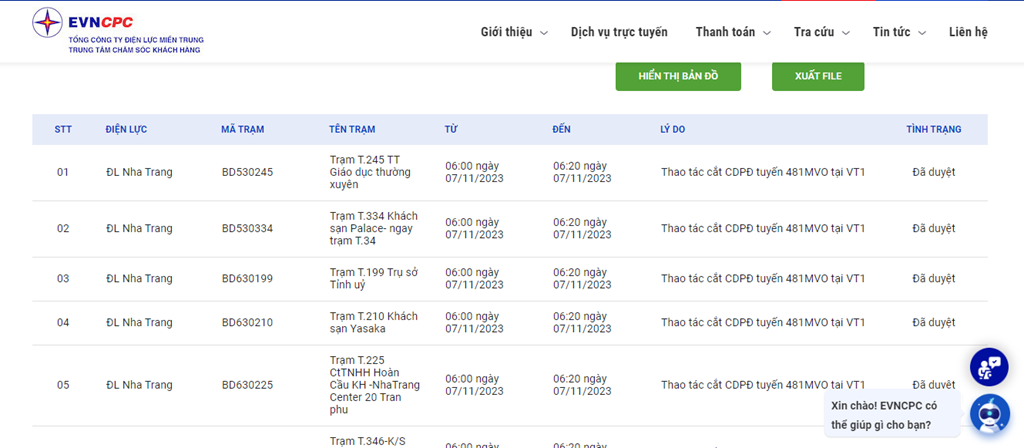Screen dimensions: 1024x448
Task: Click the TÌNH TRẠNG column header
Action: (x=933, y=130)
